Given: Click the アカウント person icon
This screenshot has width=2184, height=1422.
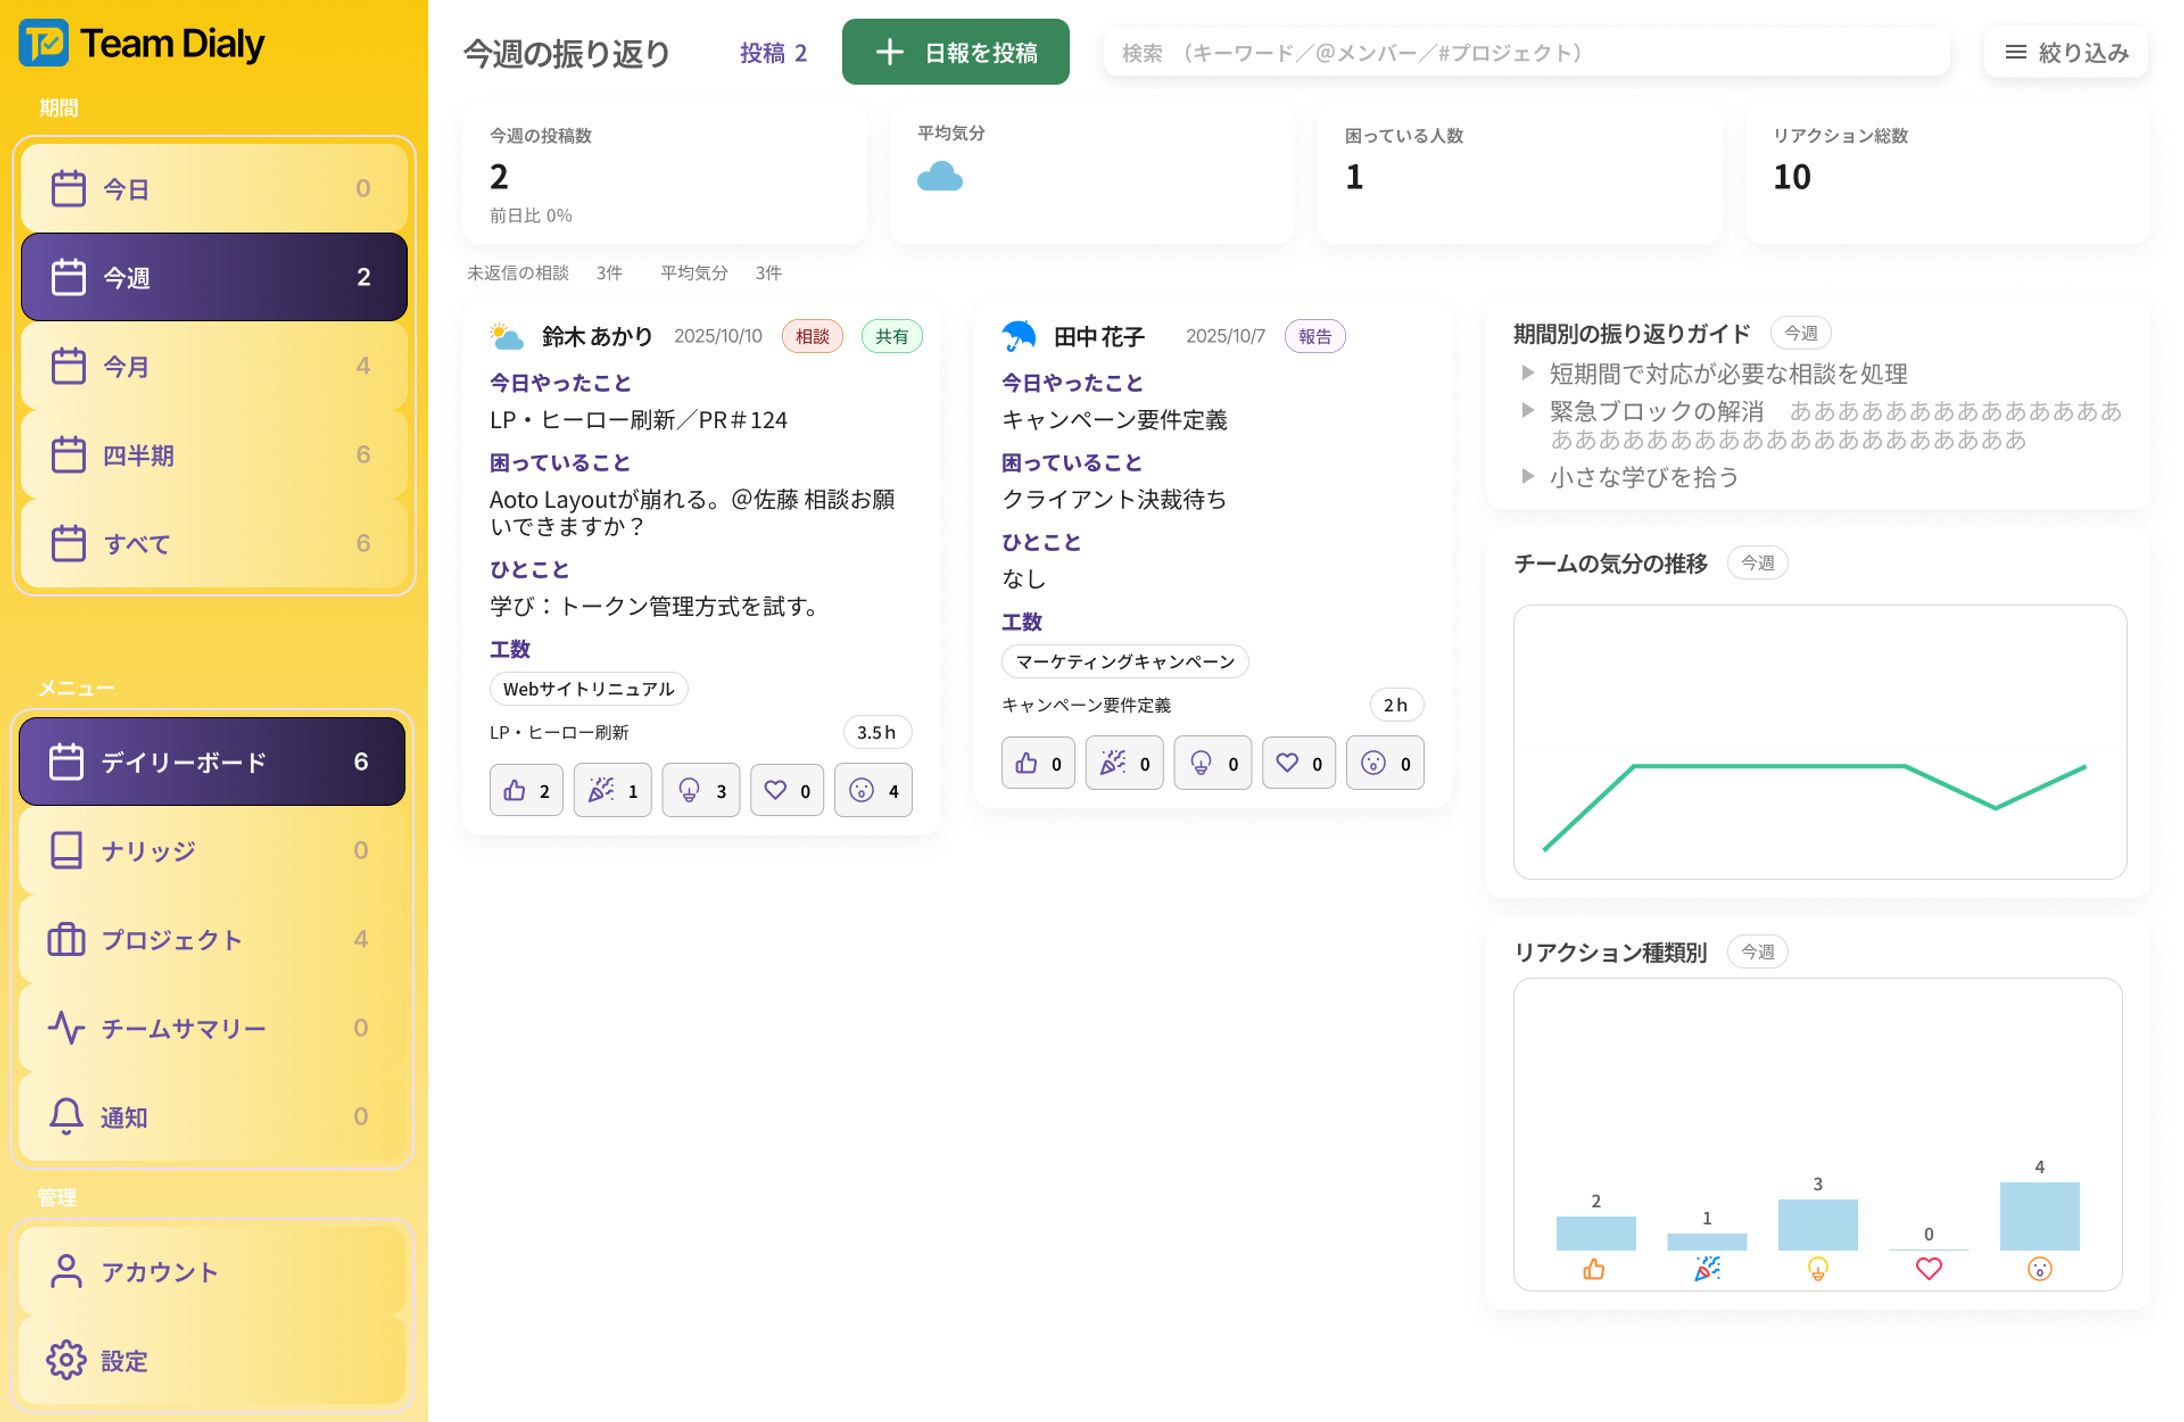Looking at the screenshot, I should click(64, 1270).
